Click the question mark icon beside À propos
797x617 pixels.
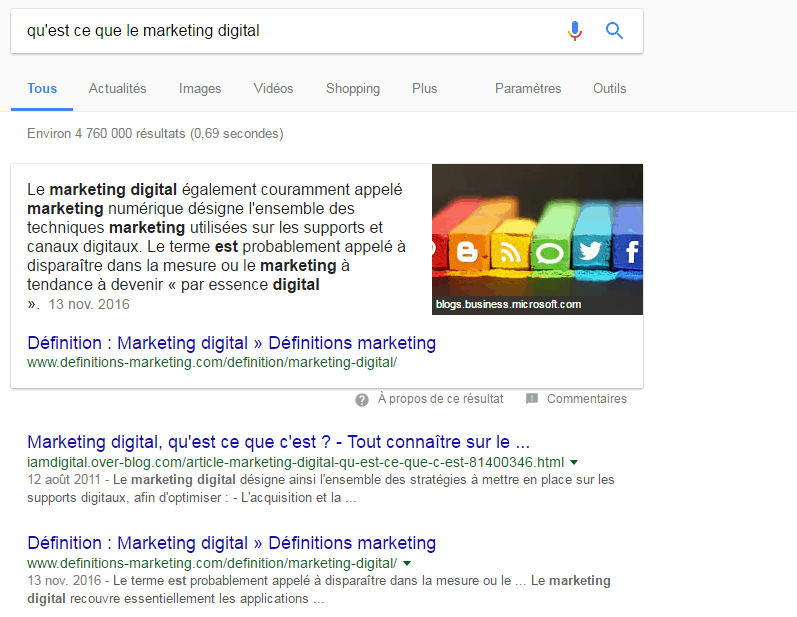362,400
